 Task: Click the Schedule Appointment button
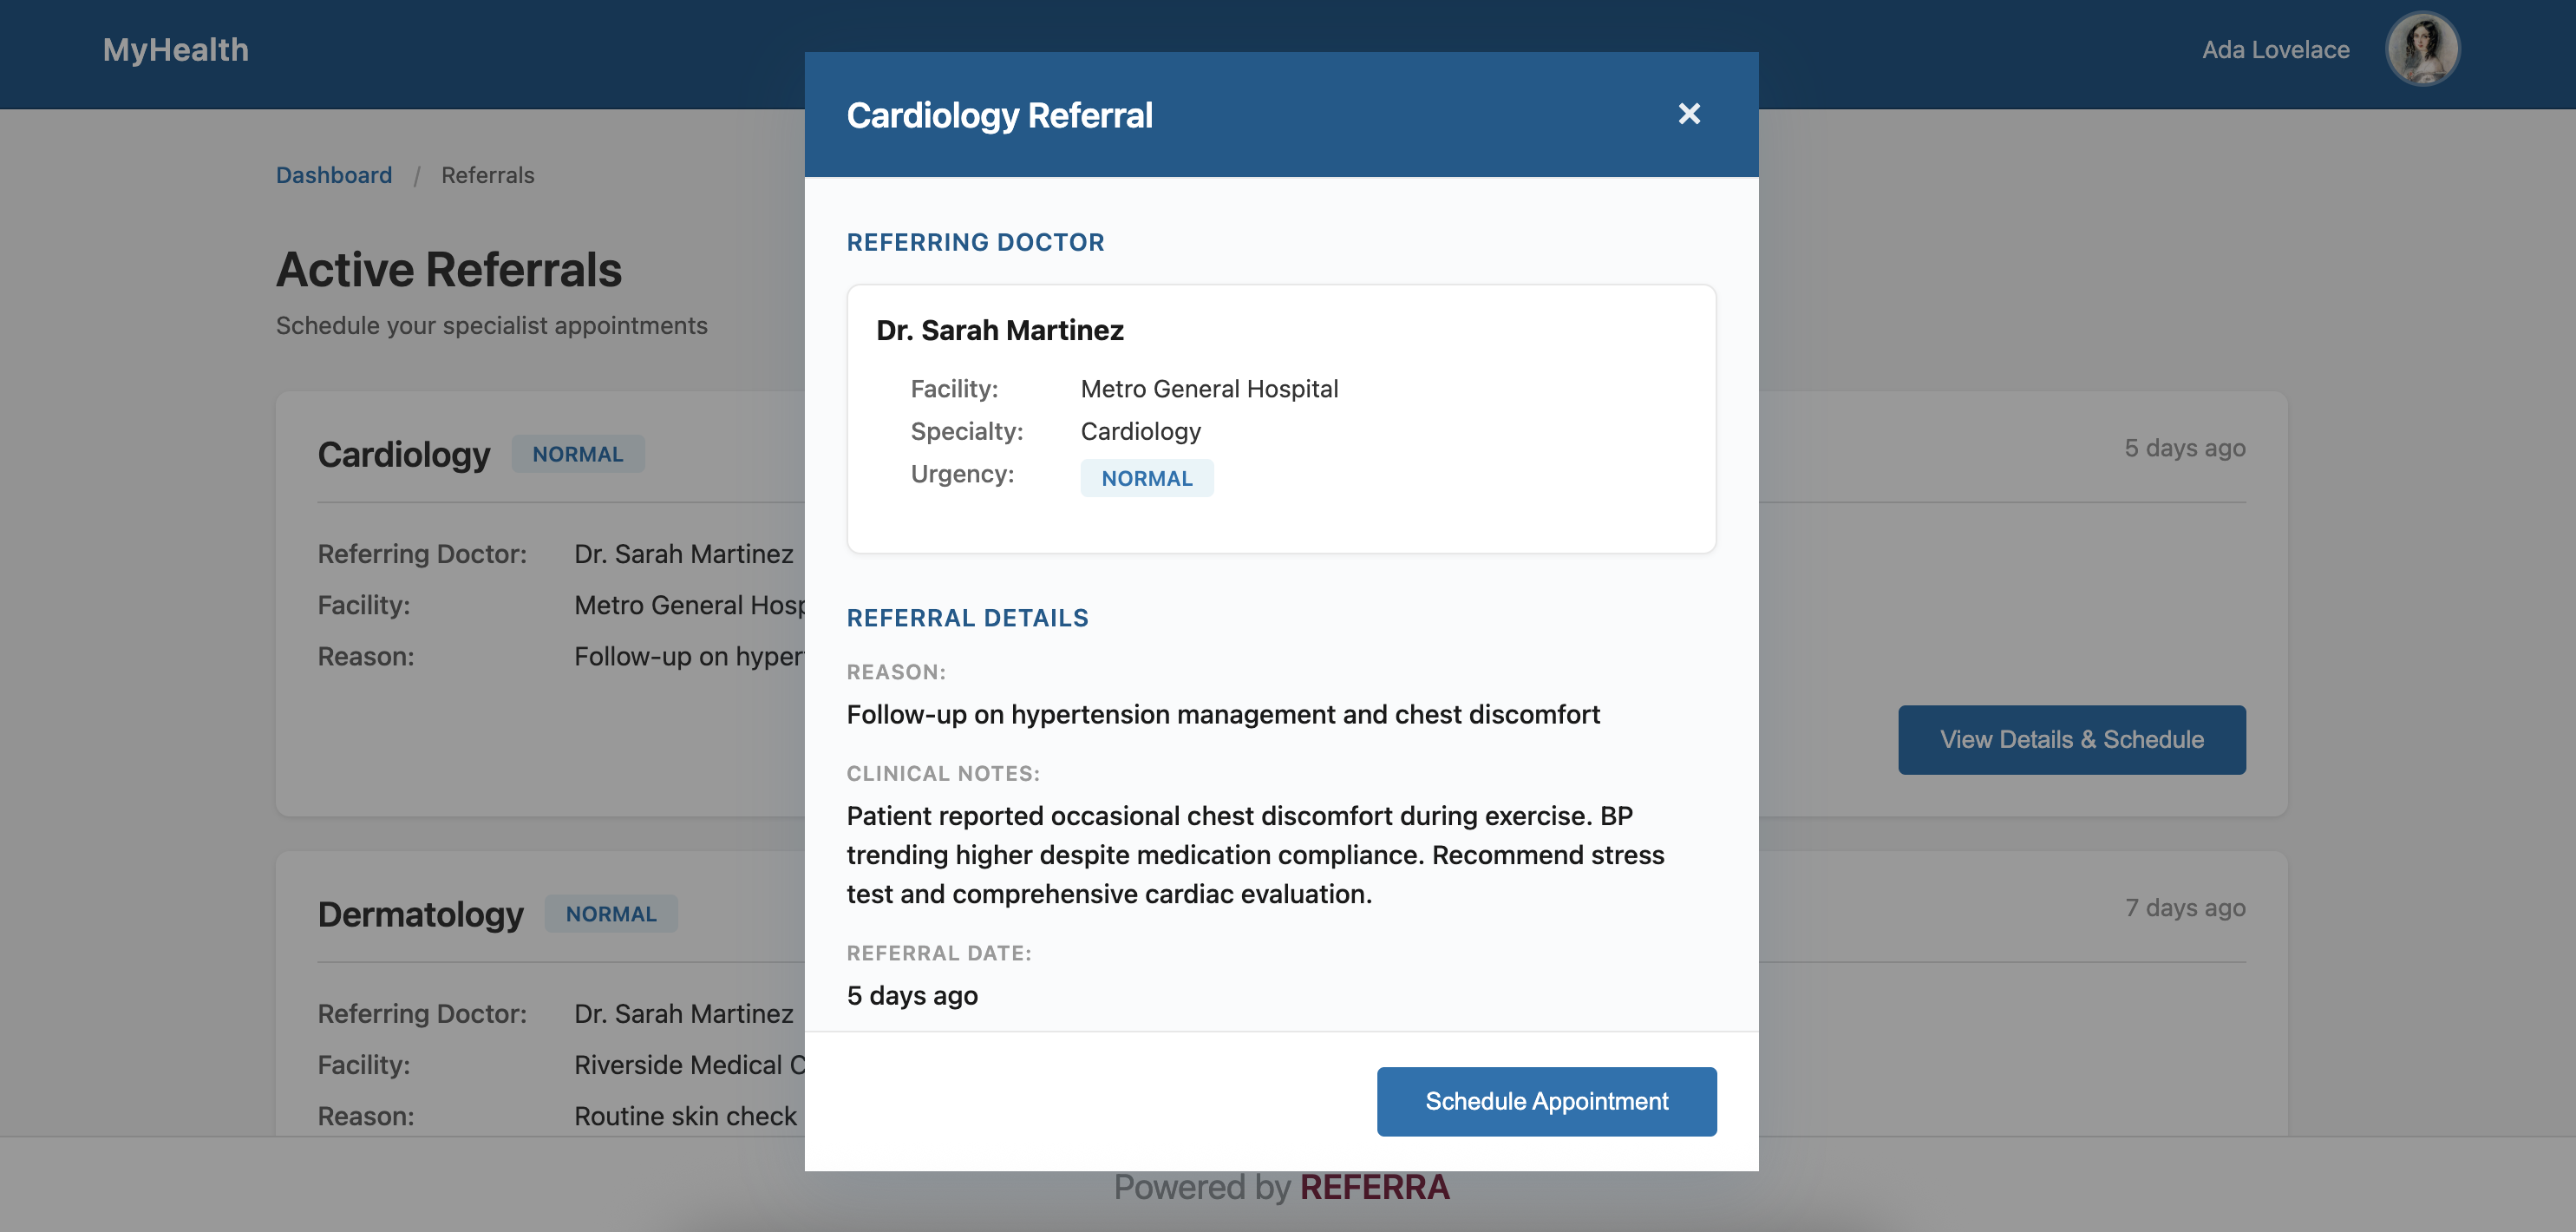tap(1545, 1101)
